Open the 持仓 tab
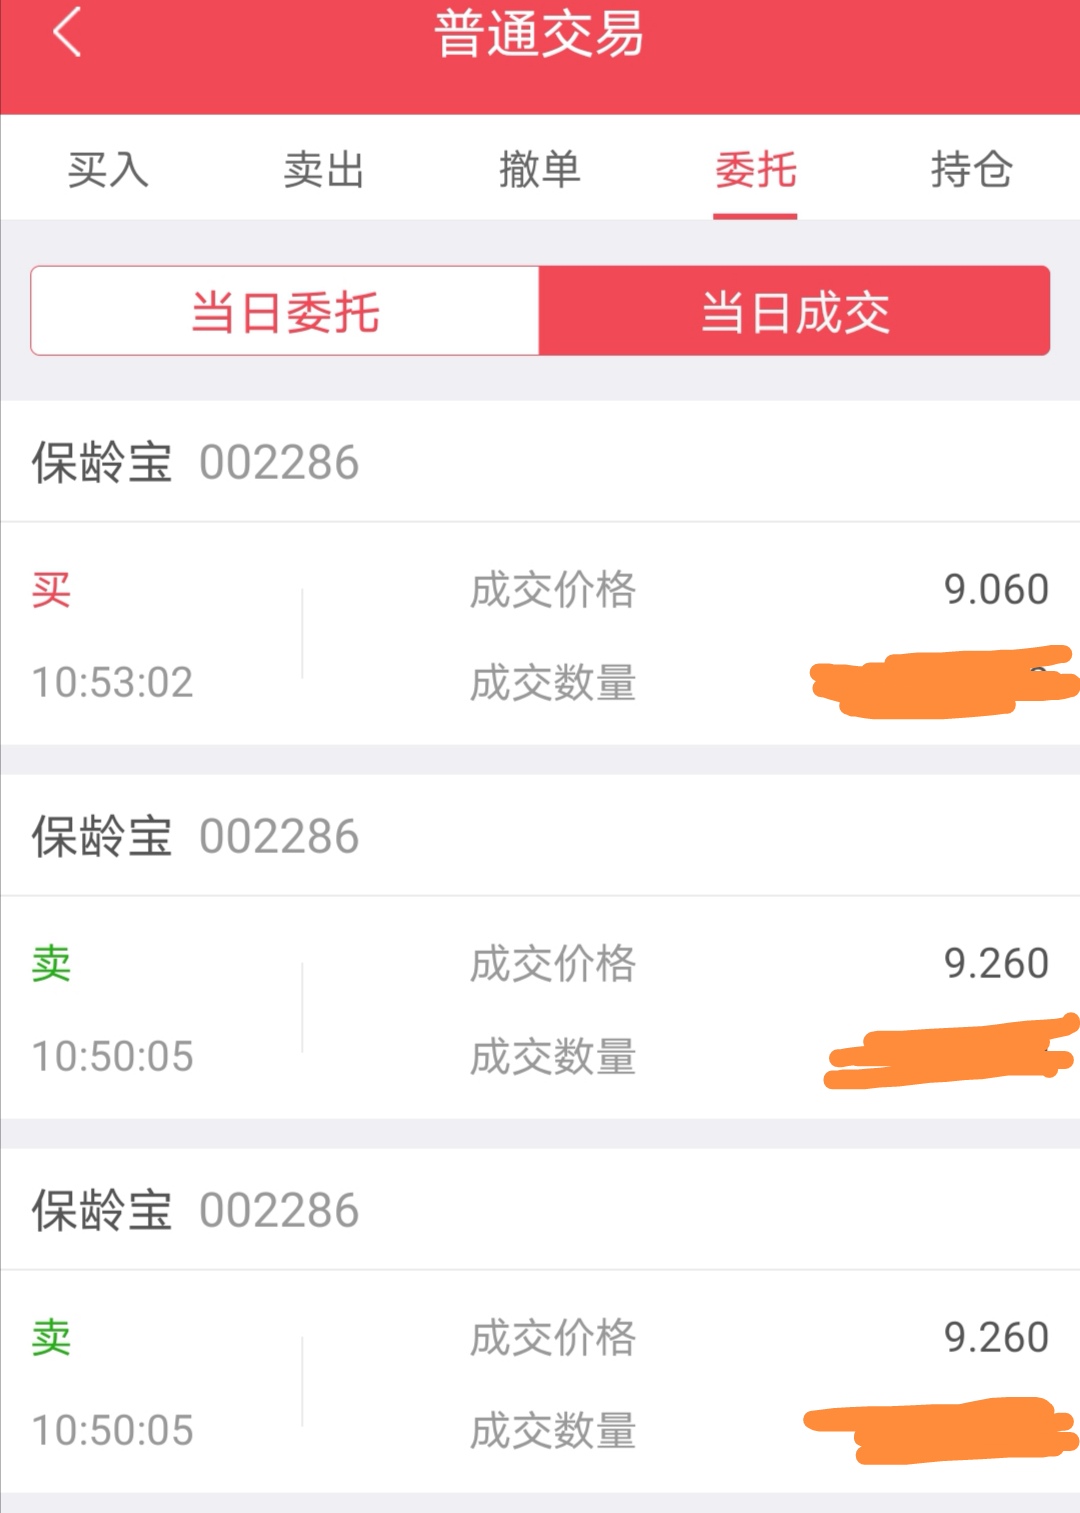 (x=971, y=169)
